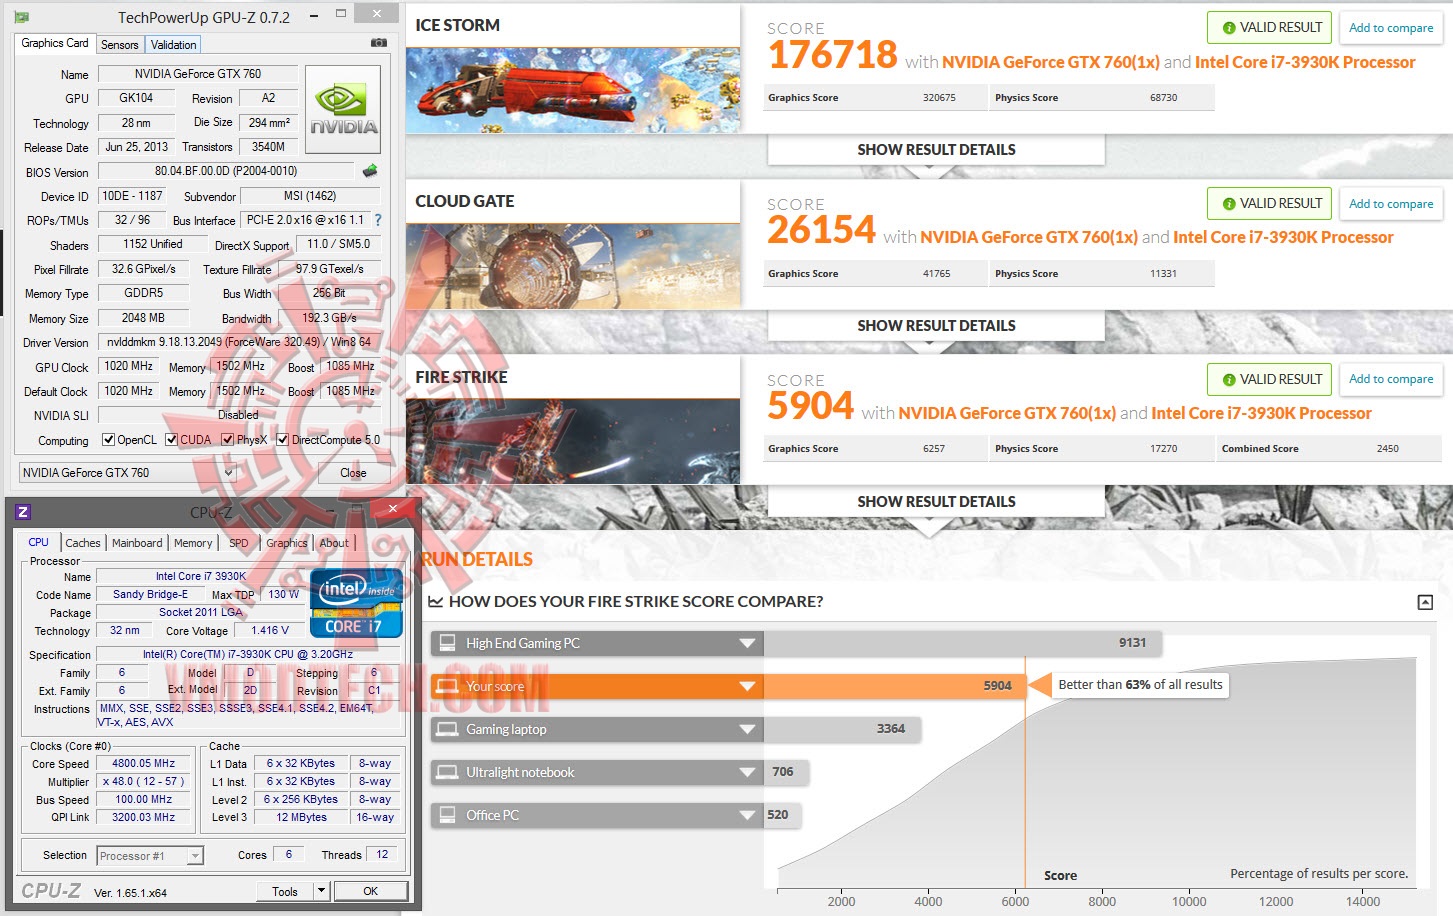Collapse the Fire Strike score comparison section
Image resolution: width=1453 pixels, height=916 pixels.
pyautogui.click(x=1425, y=602)
